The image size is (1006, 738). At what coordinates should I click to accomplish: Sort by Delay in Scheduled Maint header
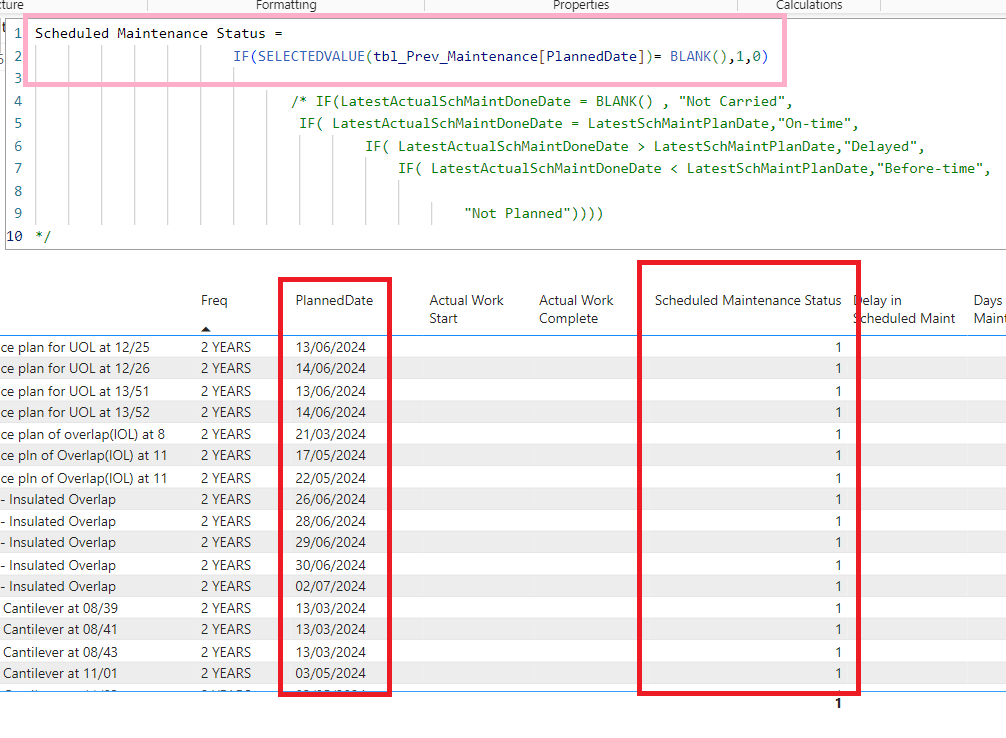click(x=904, y=309)
